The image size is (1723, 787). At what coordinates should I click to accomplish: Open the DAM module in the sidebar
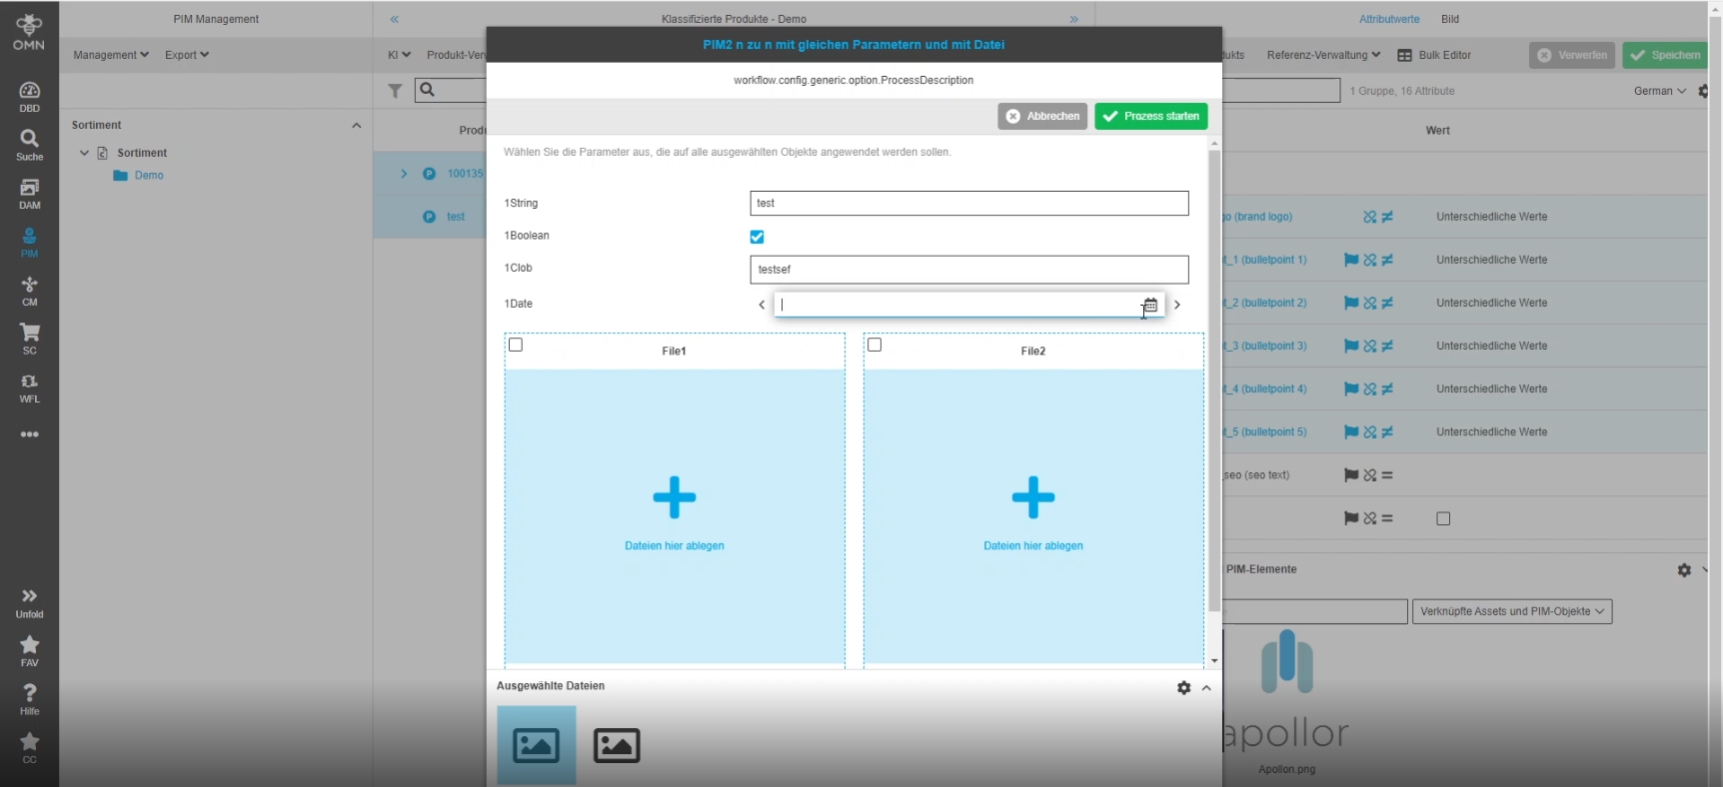click(29, 194)
